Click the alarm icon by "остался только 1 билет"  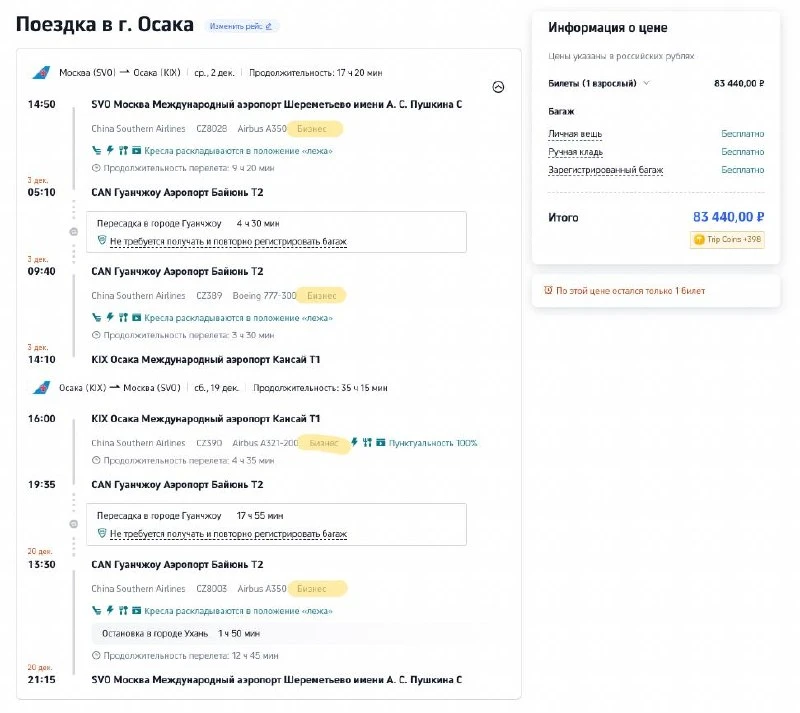click(x=548, y=290)
